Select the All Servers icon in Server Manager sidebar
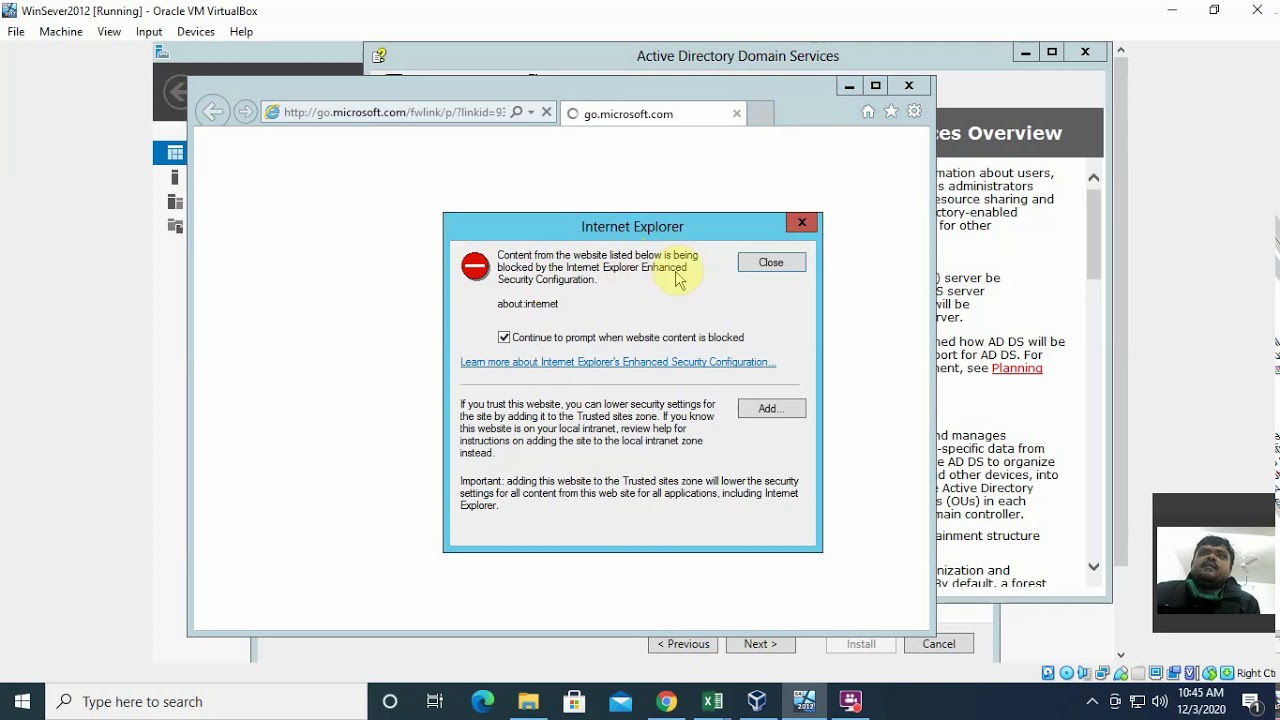This screenshot has height=720, width=1280. (x=175, y=201)
